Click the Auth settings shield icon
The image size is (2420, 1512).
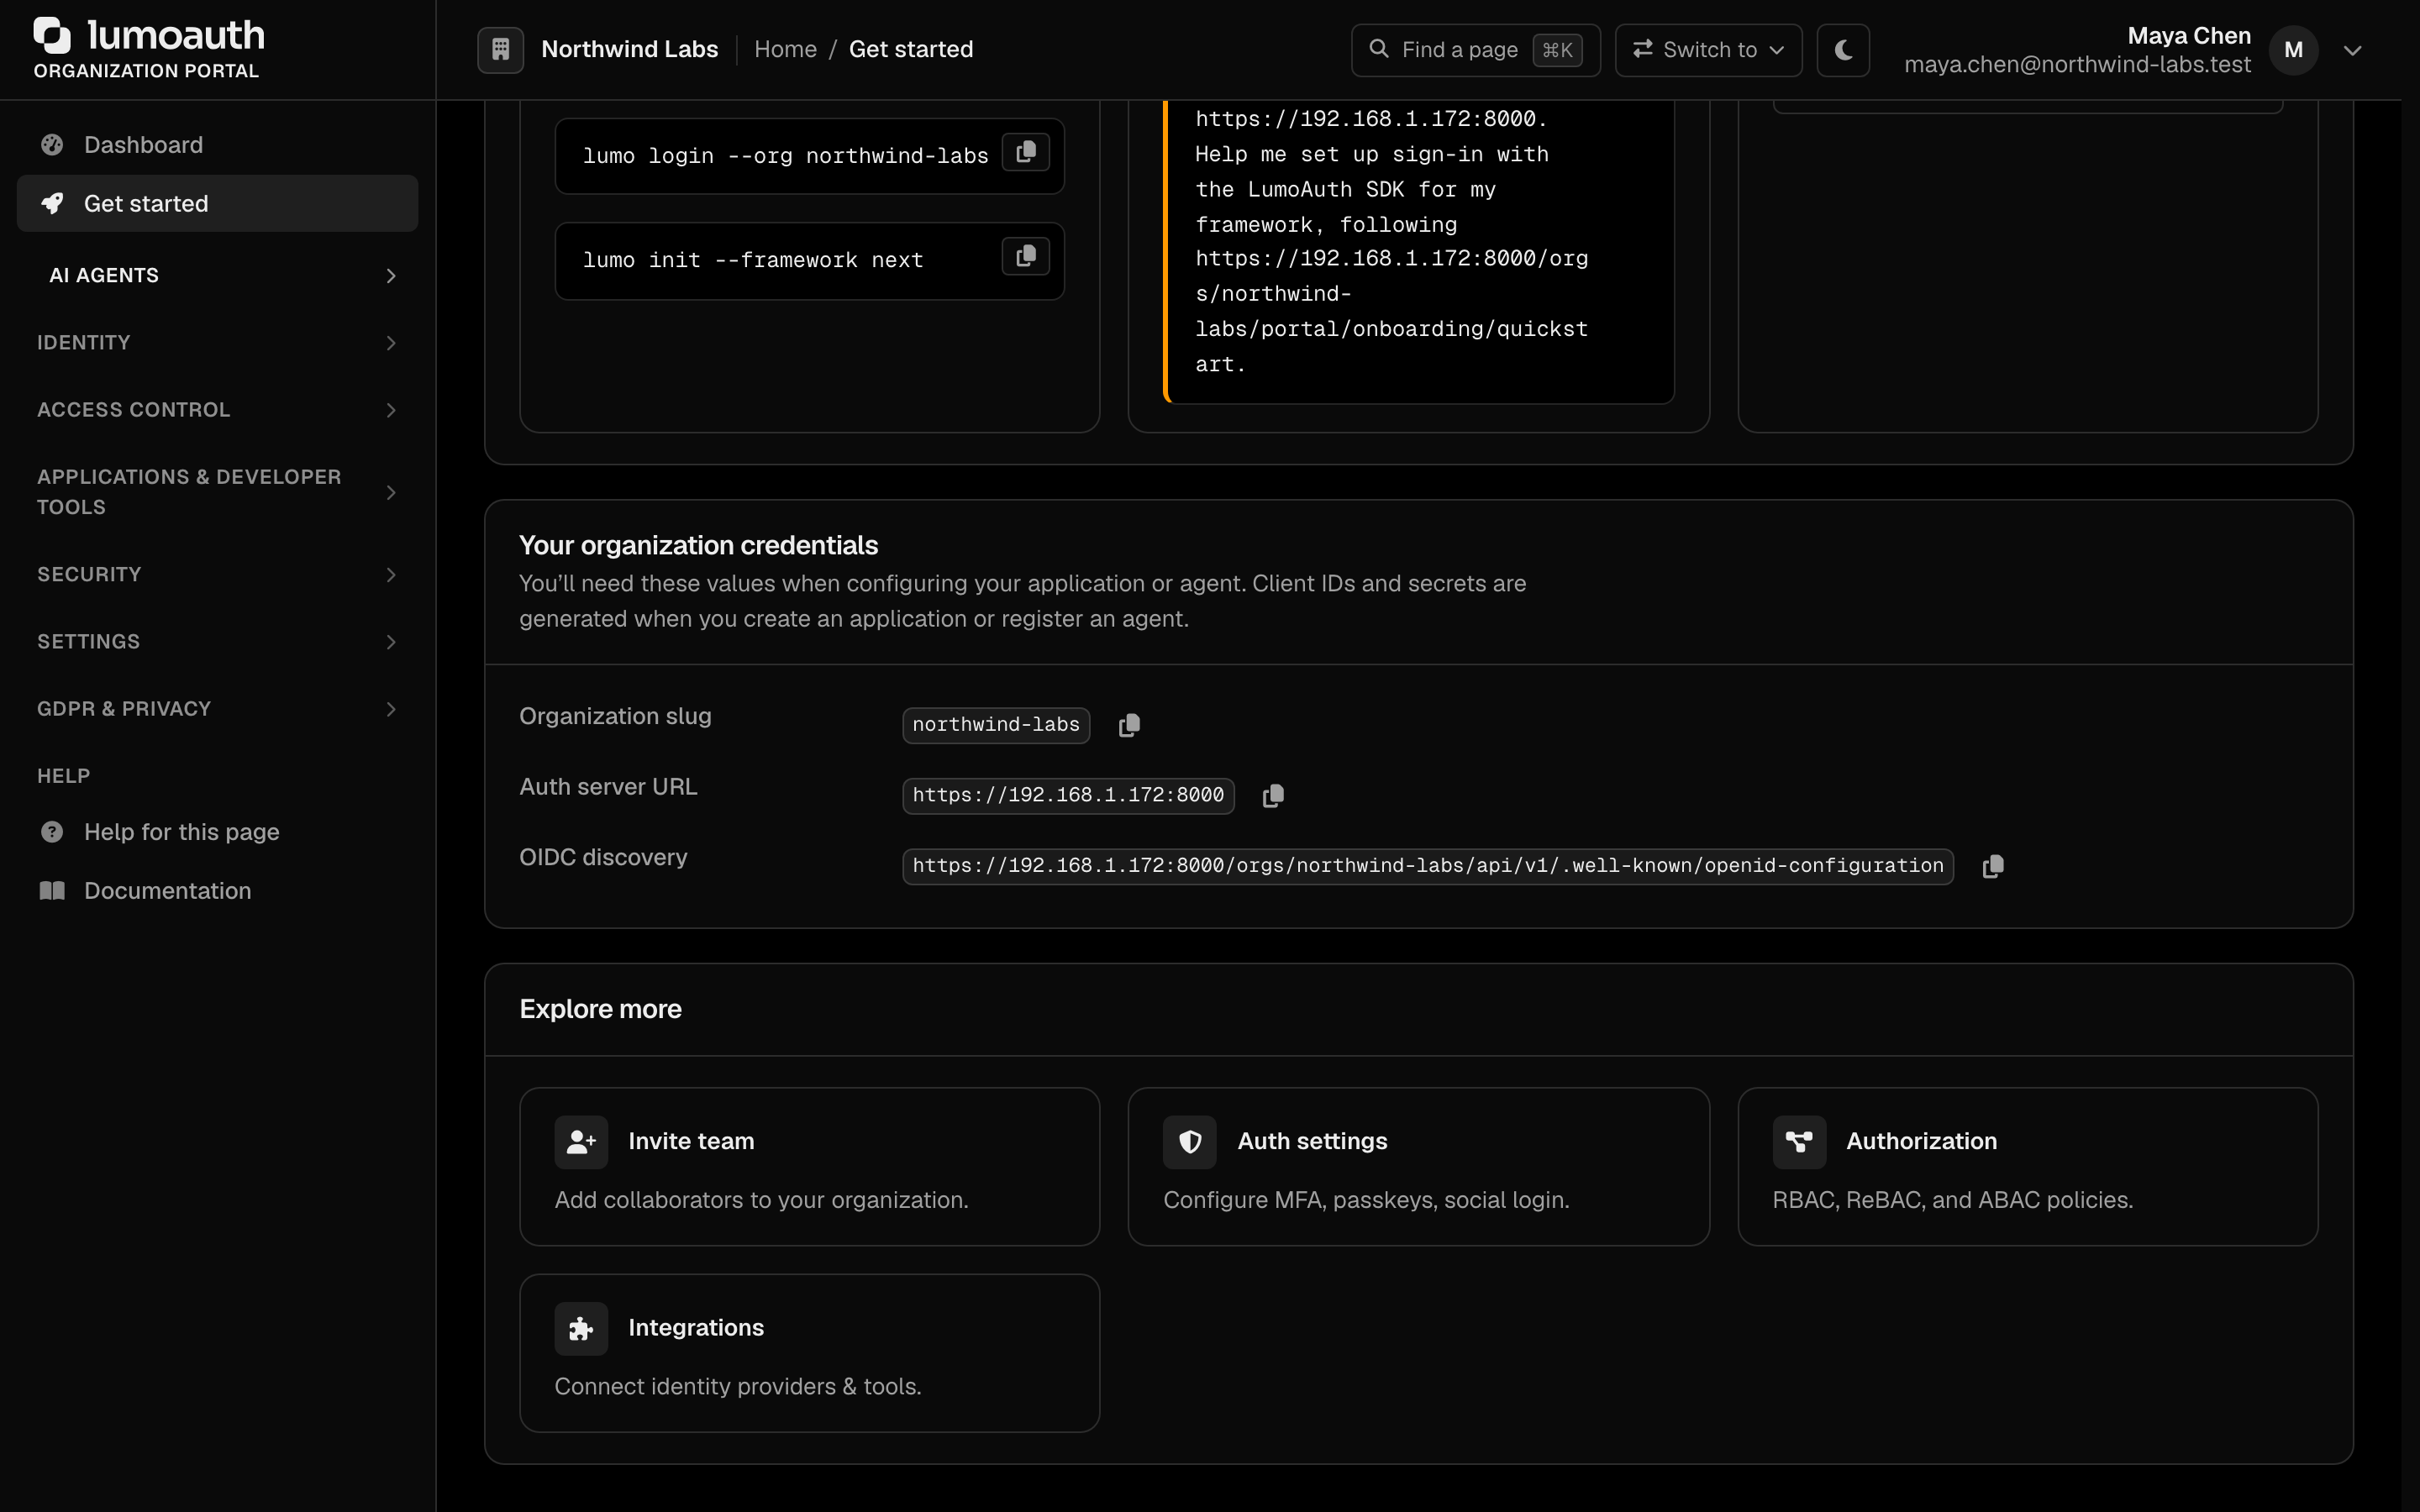(x=1190, y=1142)
